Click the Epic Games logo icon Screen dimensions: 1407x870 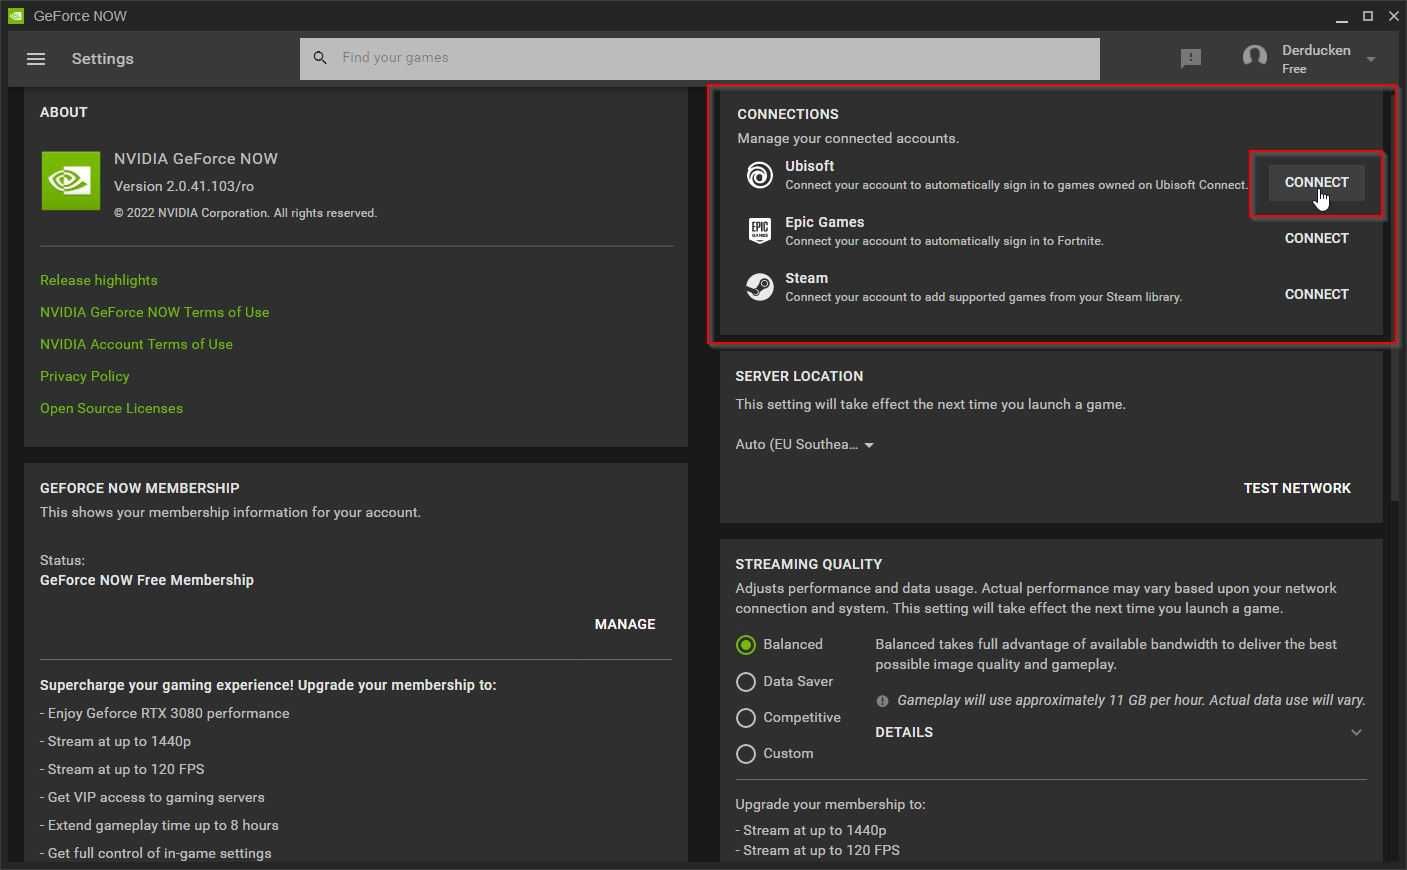760,231
